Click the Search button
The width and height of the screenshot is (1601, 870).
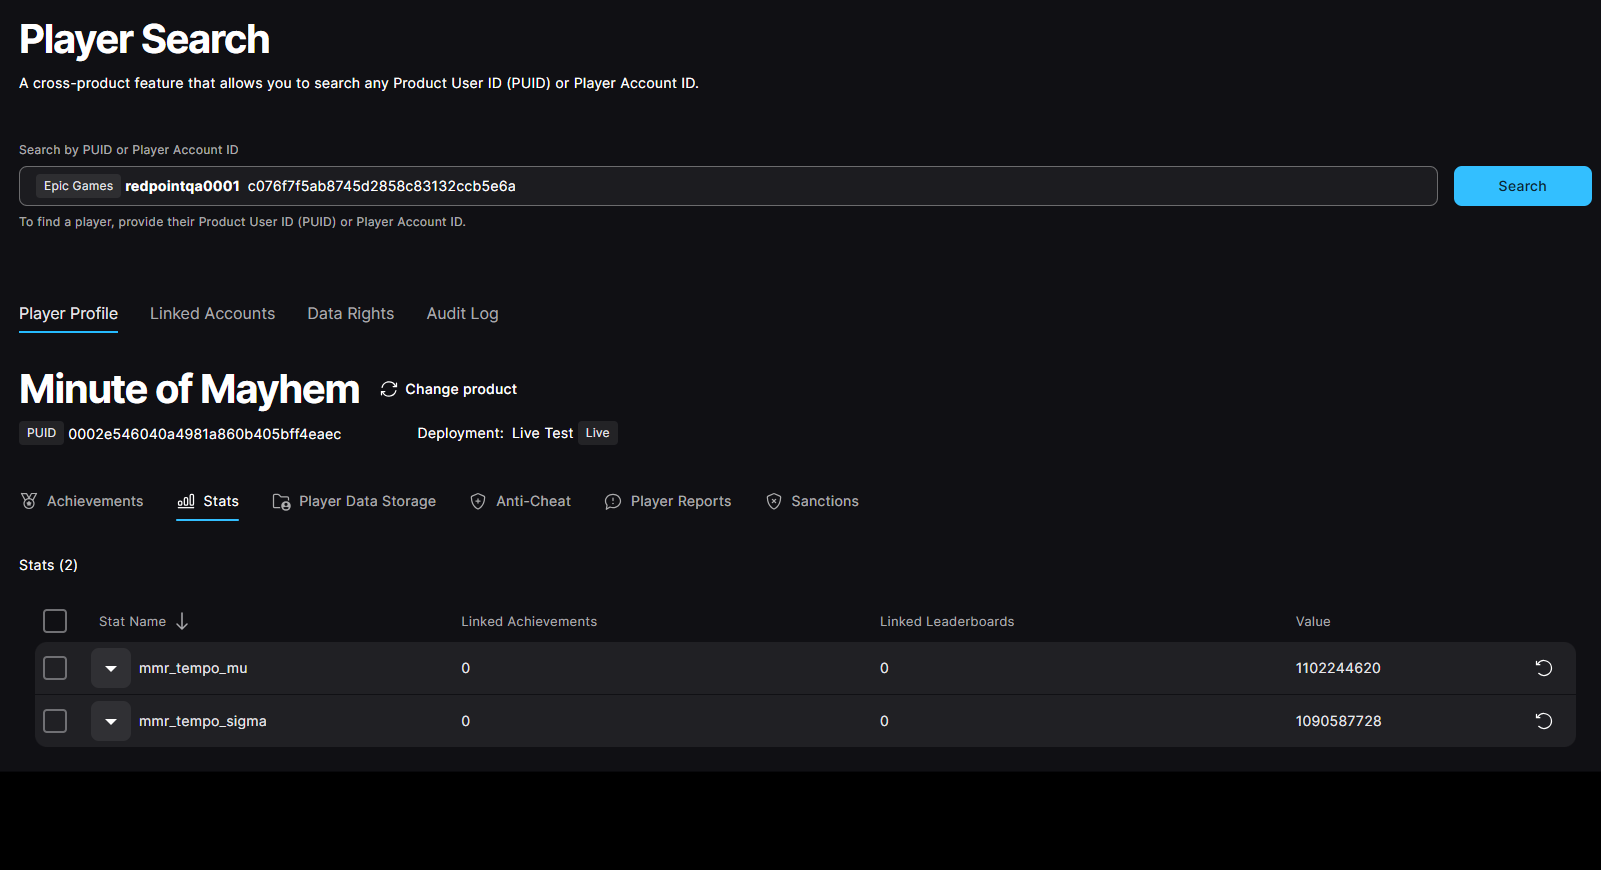(1522, 186)
